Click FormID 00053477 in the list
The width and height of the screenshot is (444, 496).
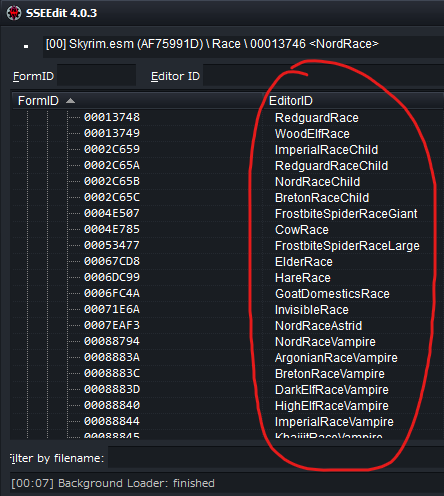pos(112,245)
